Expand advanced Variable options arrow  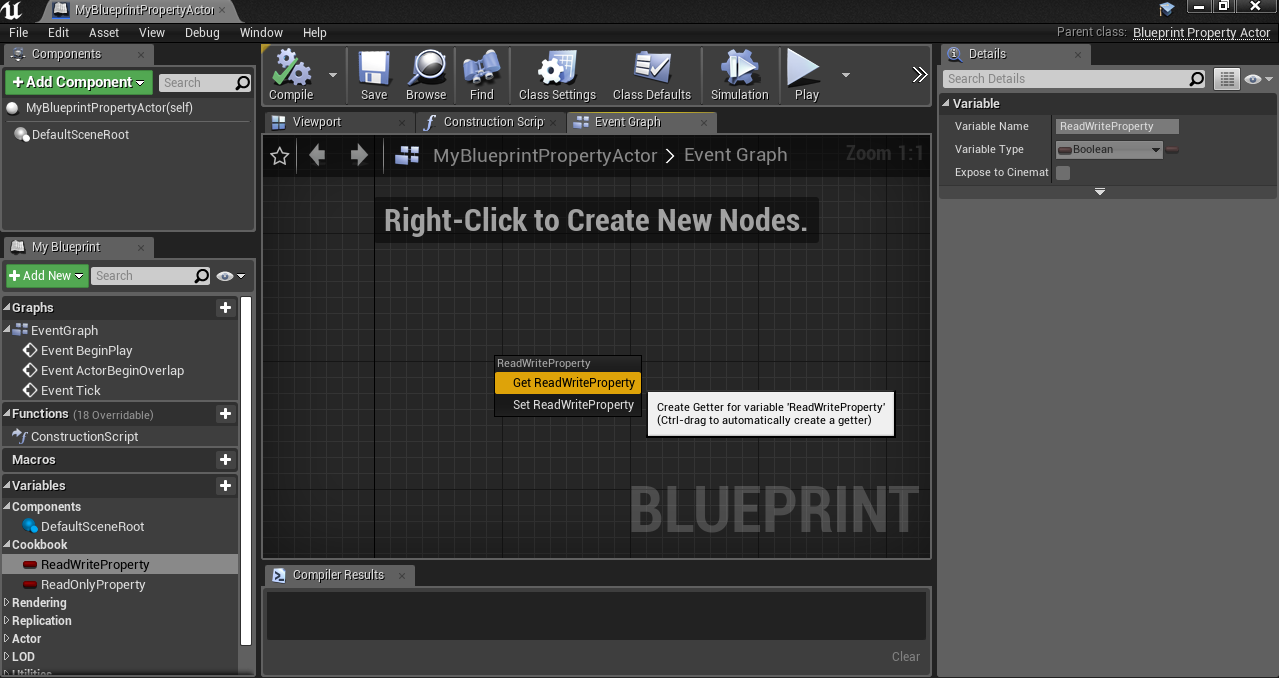pos(1100,191)
